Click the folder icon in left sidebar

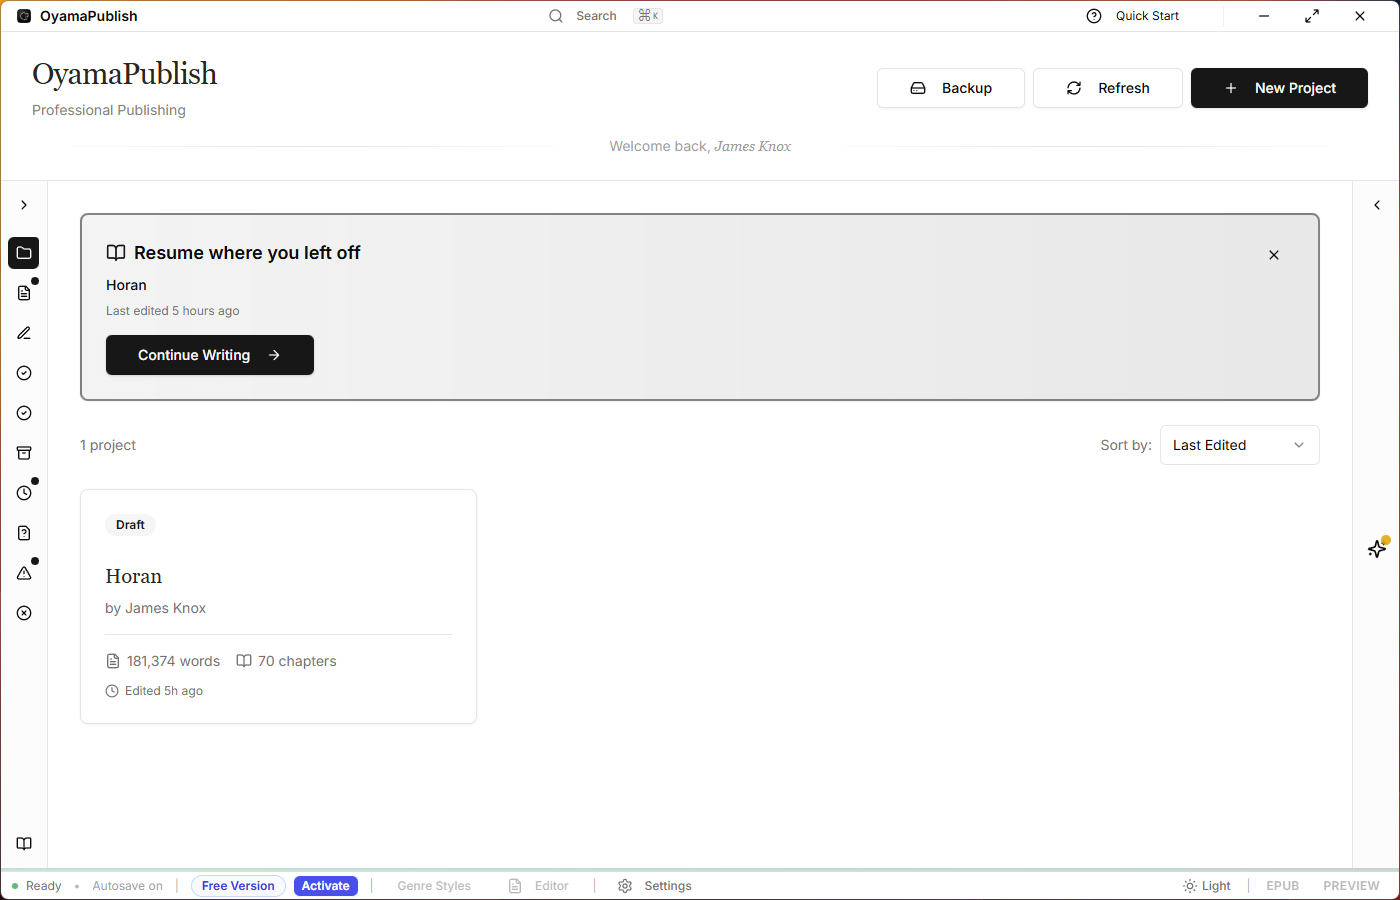[24, 253]
